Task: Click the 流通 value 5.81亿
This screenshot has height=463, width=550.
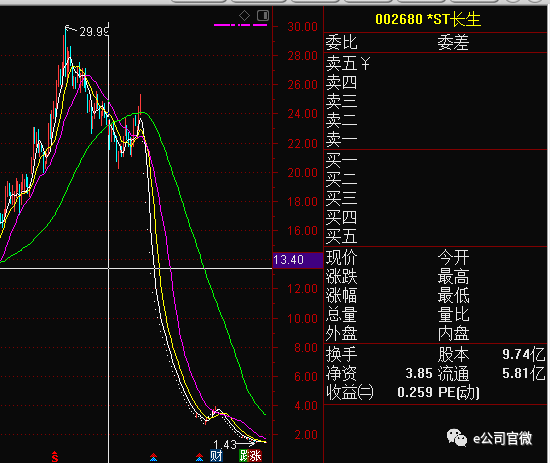Action: 524,374
